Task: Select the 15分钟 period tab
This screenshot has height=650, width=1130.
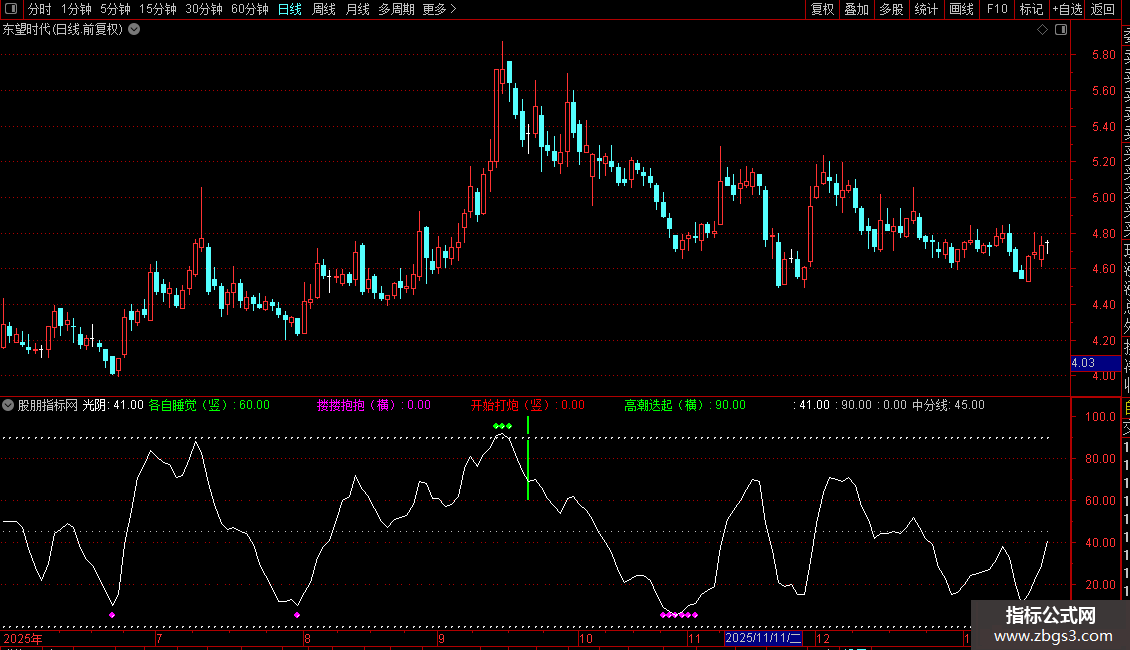Action: (158, 9)
